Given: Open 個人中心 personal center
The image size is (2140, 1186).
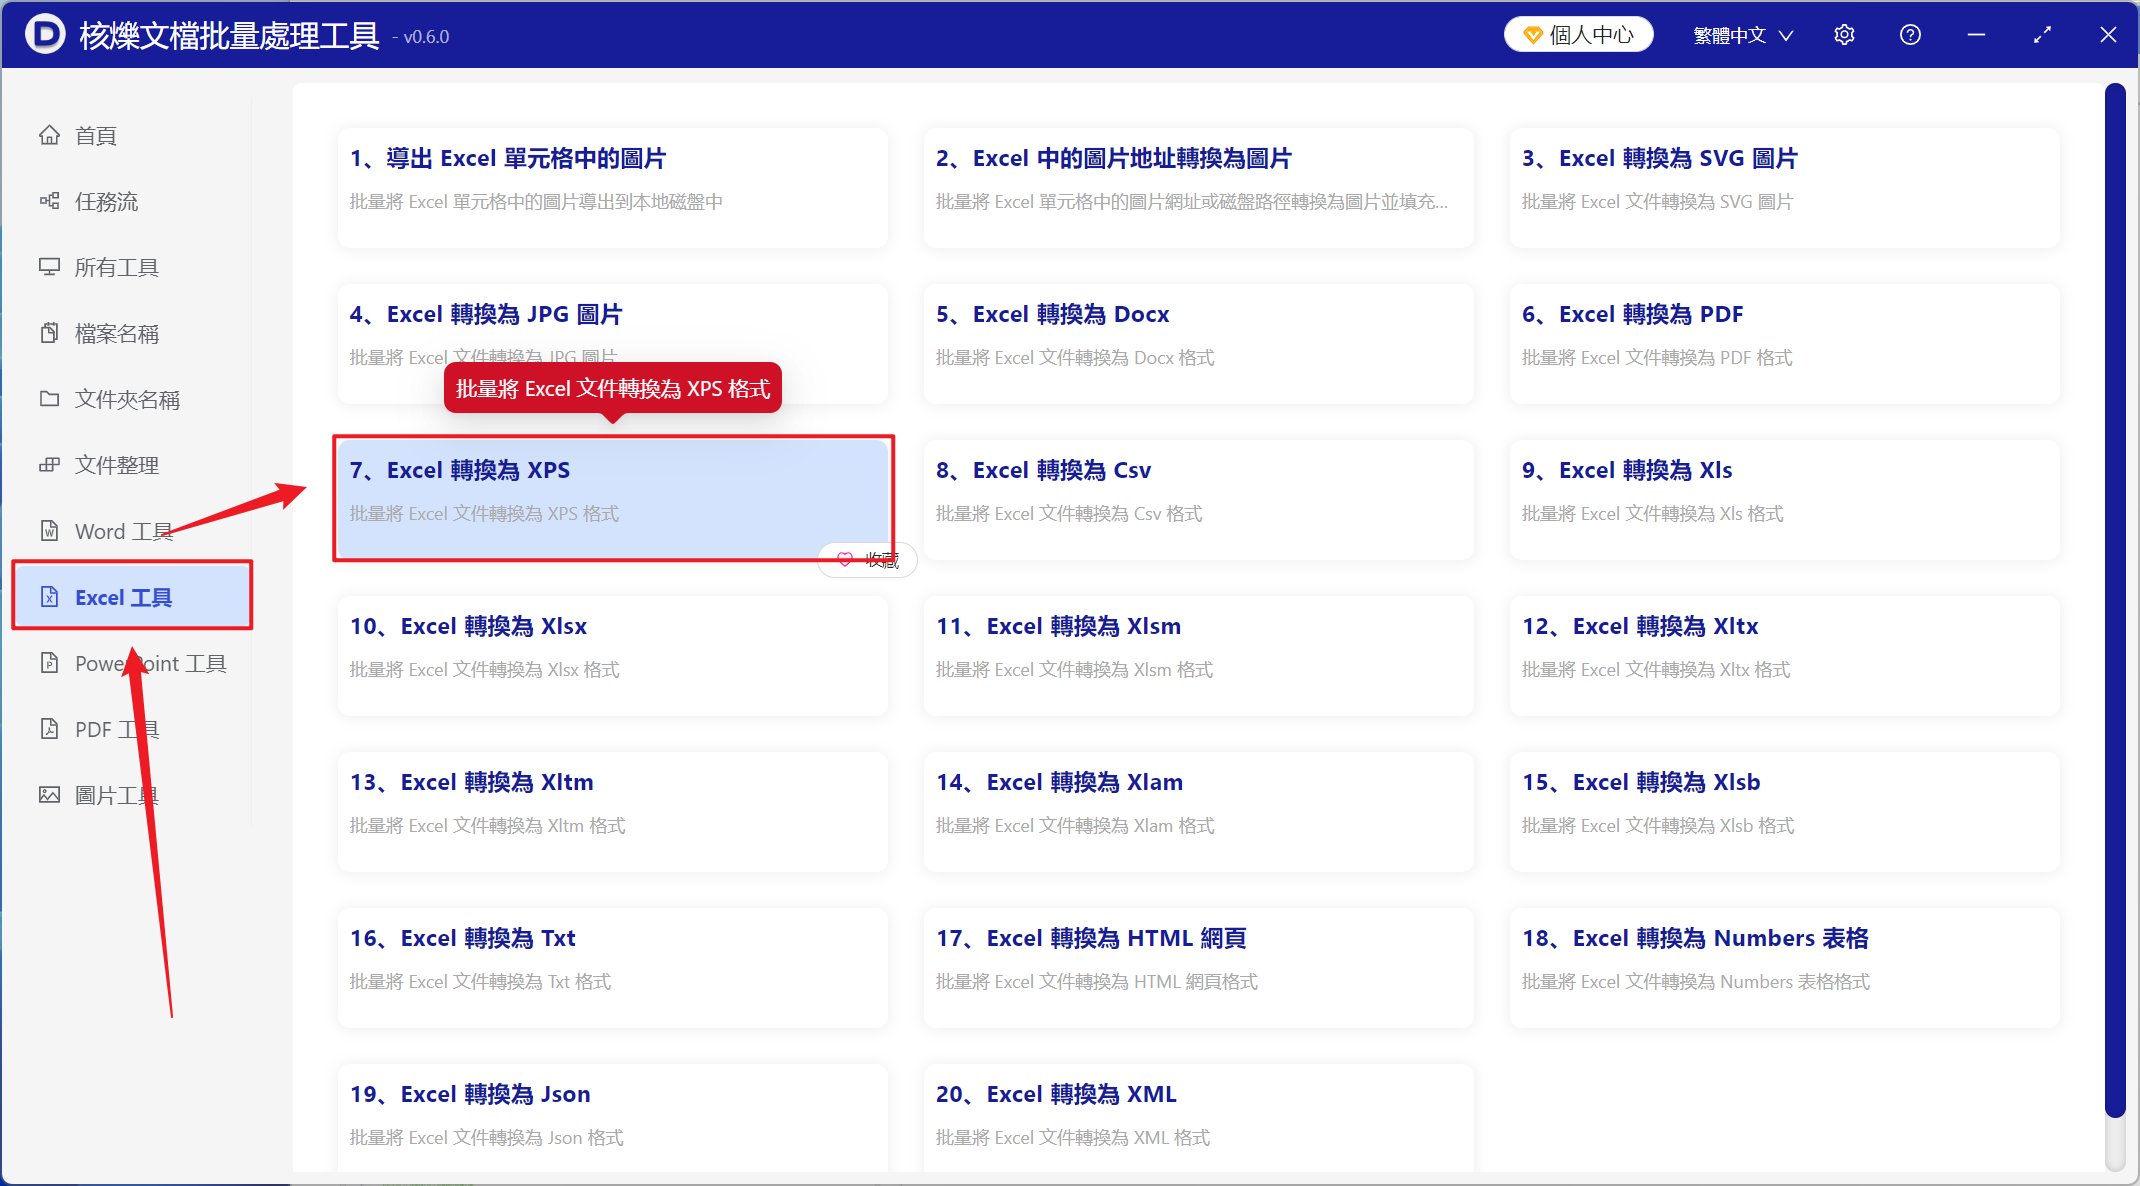Looking at the screenshot, I should [1578, 35].
